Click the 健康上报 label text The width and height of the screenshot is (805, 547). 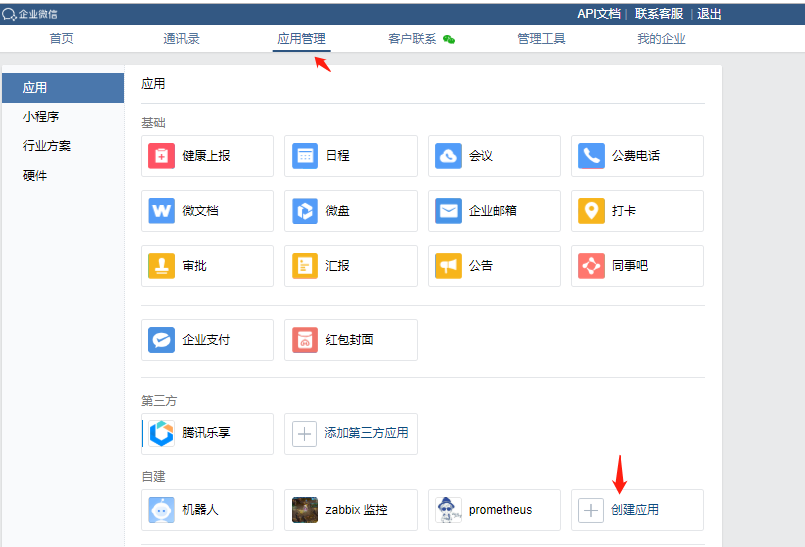pos(206,156)
